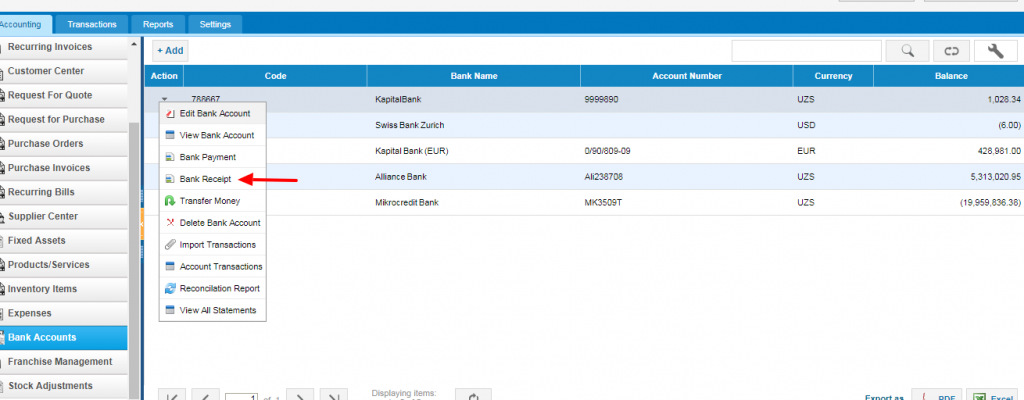Sort by the Balance column header

click(951, 76)
